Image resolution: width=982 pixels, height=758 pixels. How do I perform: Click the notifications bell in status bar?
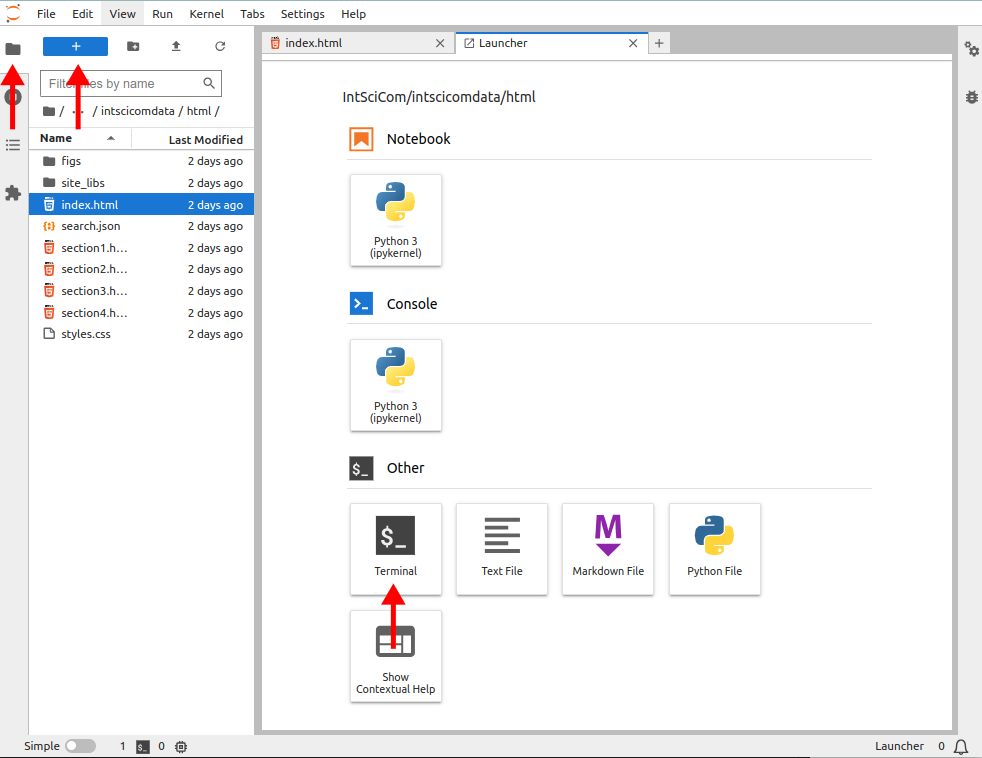[961, 747]
